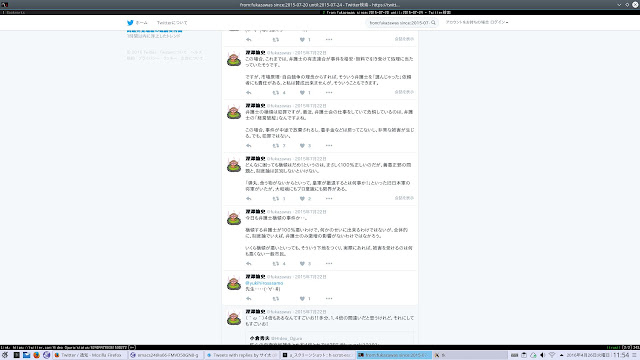
Task: Switch to the スクリーンショット taskbar window
Action: tap(318, 356)
